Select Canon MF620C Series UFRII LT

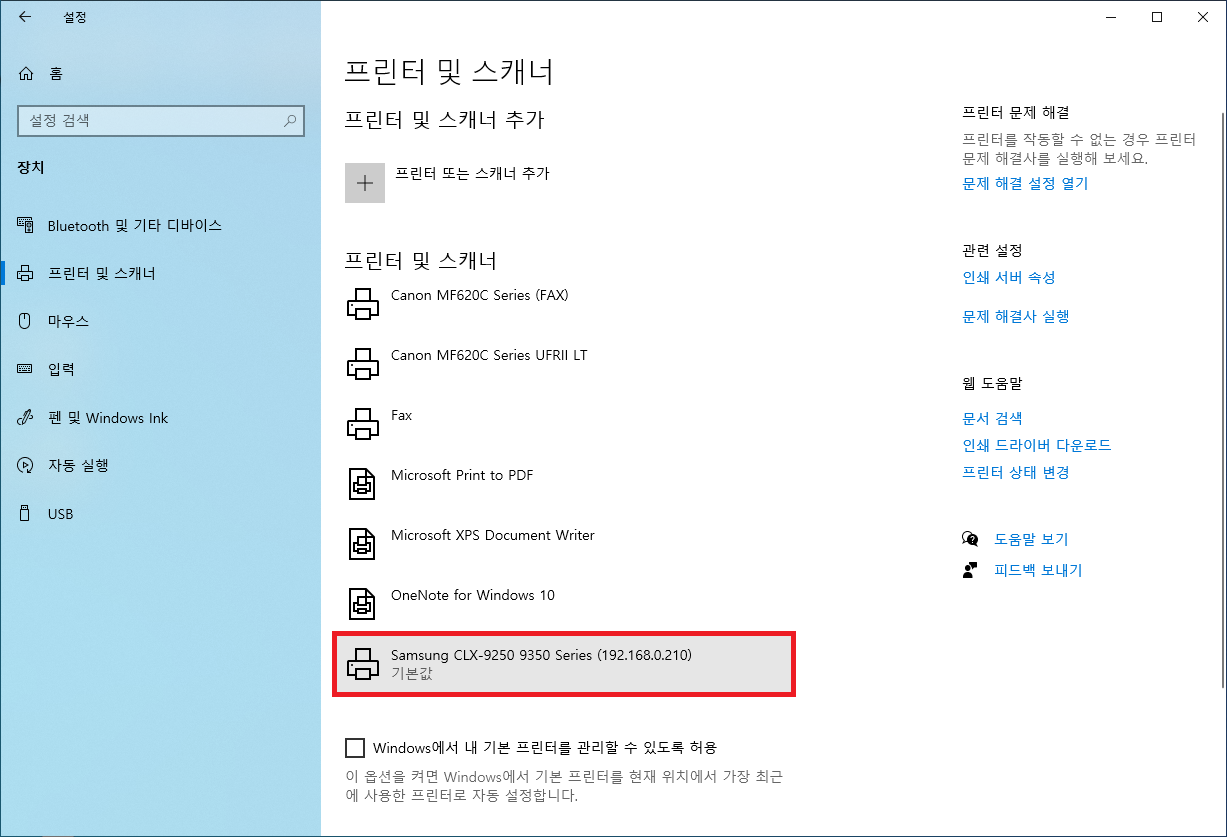(x=565, y=364)
